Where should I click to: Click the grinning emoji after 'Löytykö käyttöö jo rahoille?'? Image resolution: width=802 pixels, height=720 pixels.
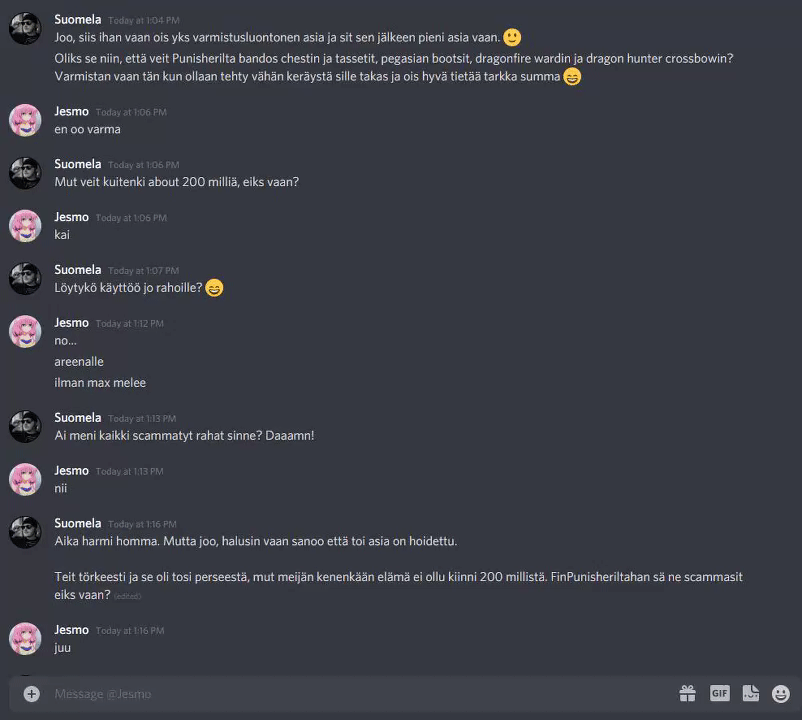tap(214, 288)
